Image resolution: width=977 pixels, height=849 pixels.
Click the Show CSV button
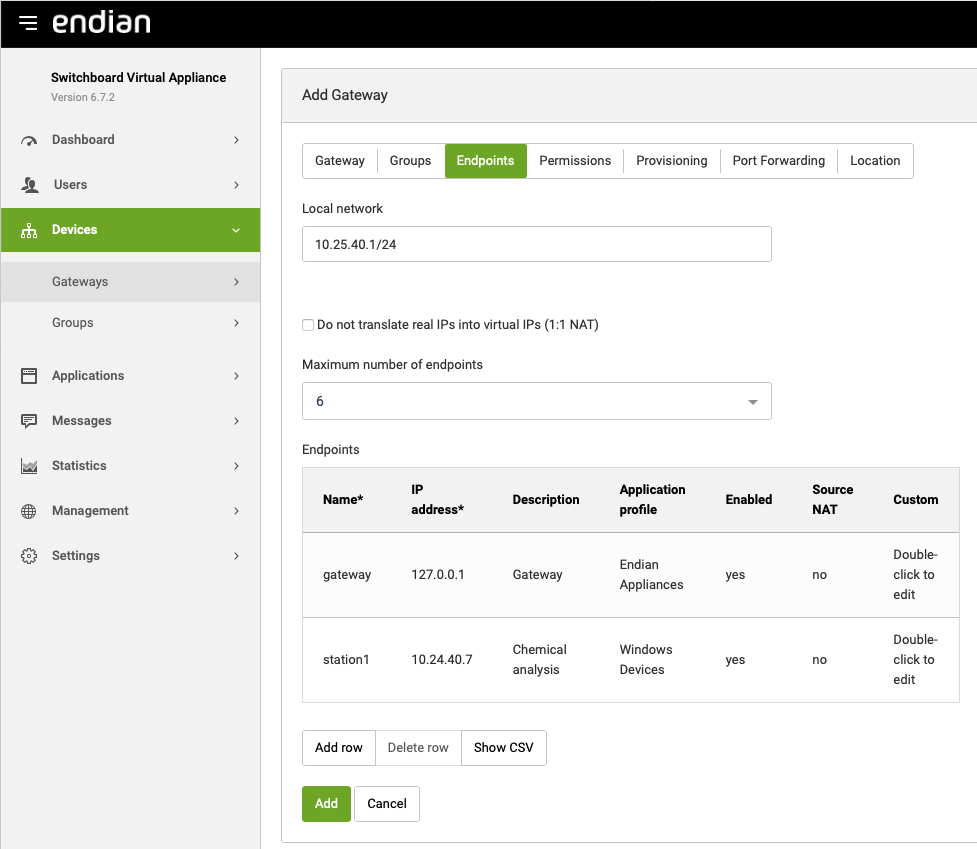tap(503, 748)
